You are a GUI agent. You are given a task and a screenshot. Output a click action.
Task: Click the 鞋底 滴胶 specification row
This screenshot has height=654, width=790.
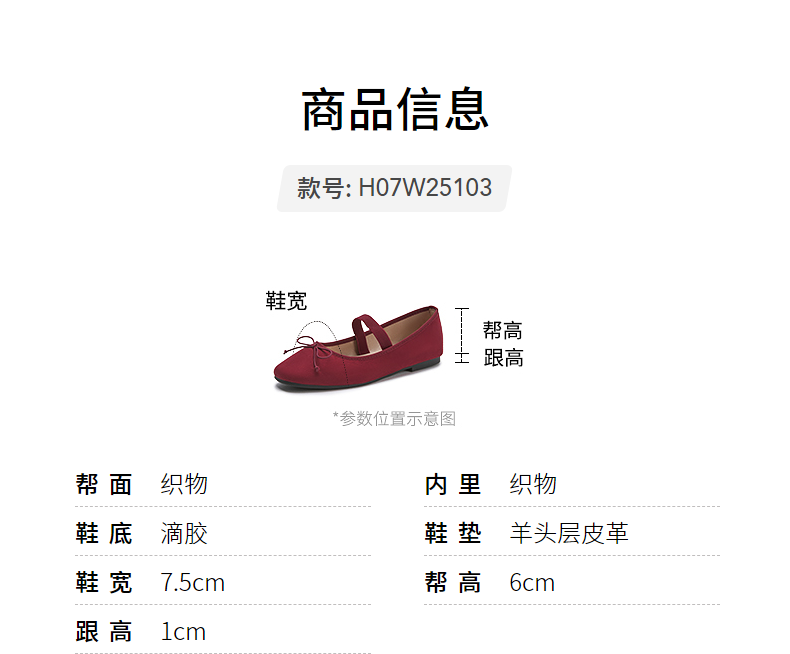(x=223, y=533)
